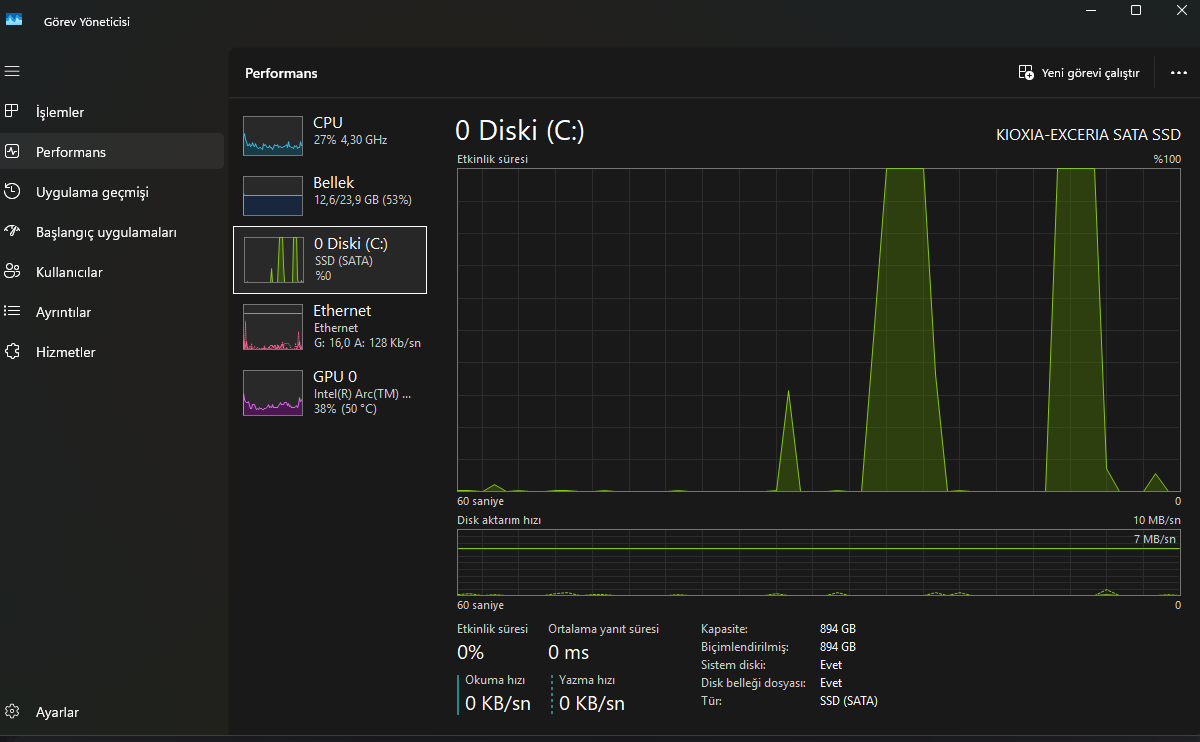Click the Tür SSD (SATA) value
1200x742 pixels.
tap(848, 701)
